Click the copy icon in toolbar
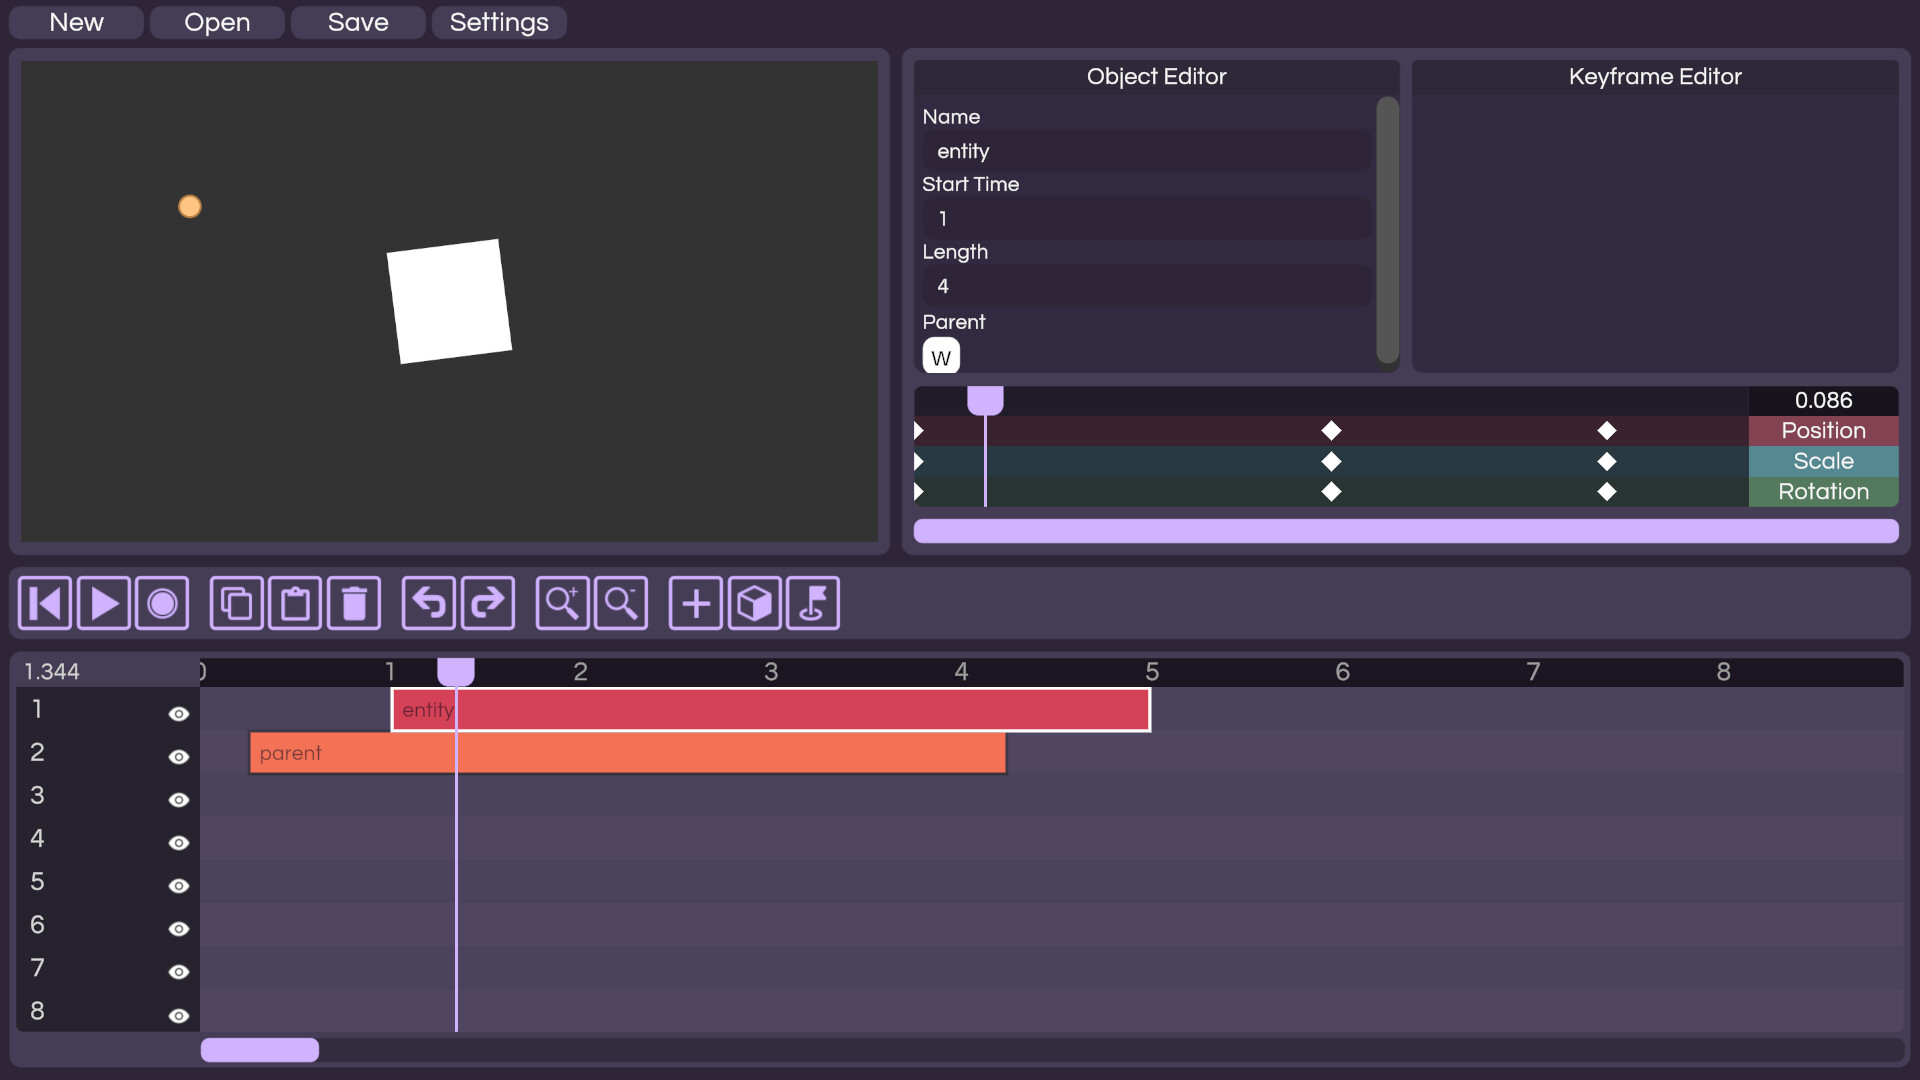Screen dimensions: 1920x1080 tap(236, 603)
